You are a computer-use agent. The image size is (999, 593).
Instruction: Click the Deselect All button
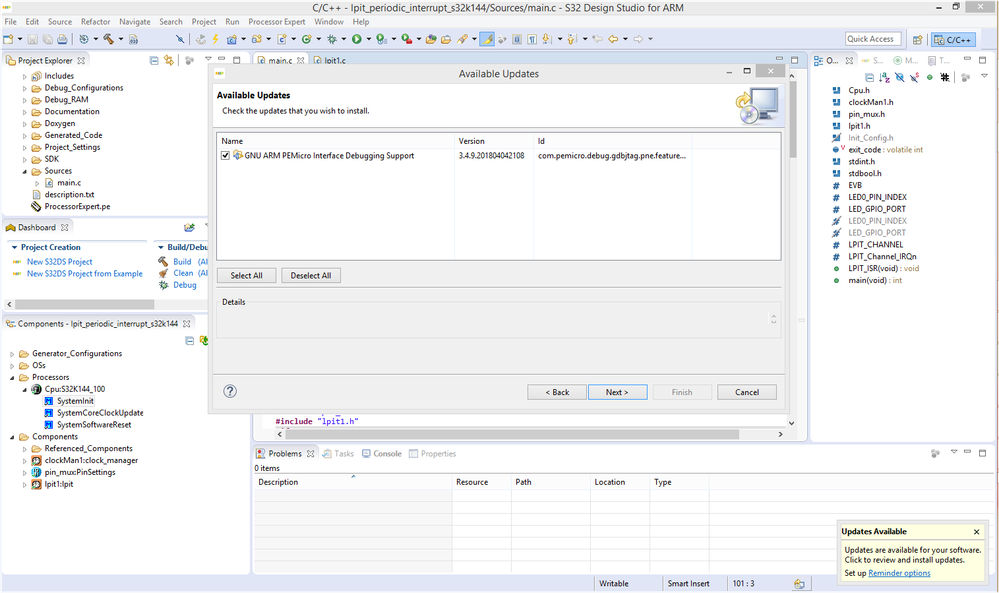pos(311,276)
